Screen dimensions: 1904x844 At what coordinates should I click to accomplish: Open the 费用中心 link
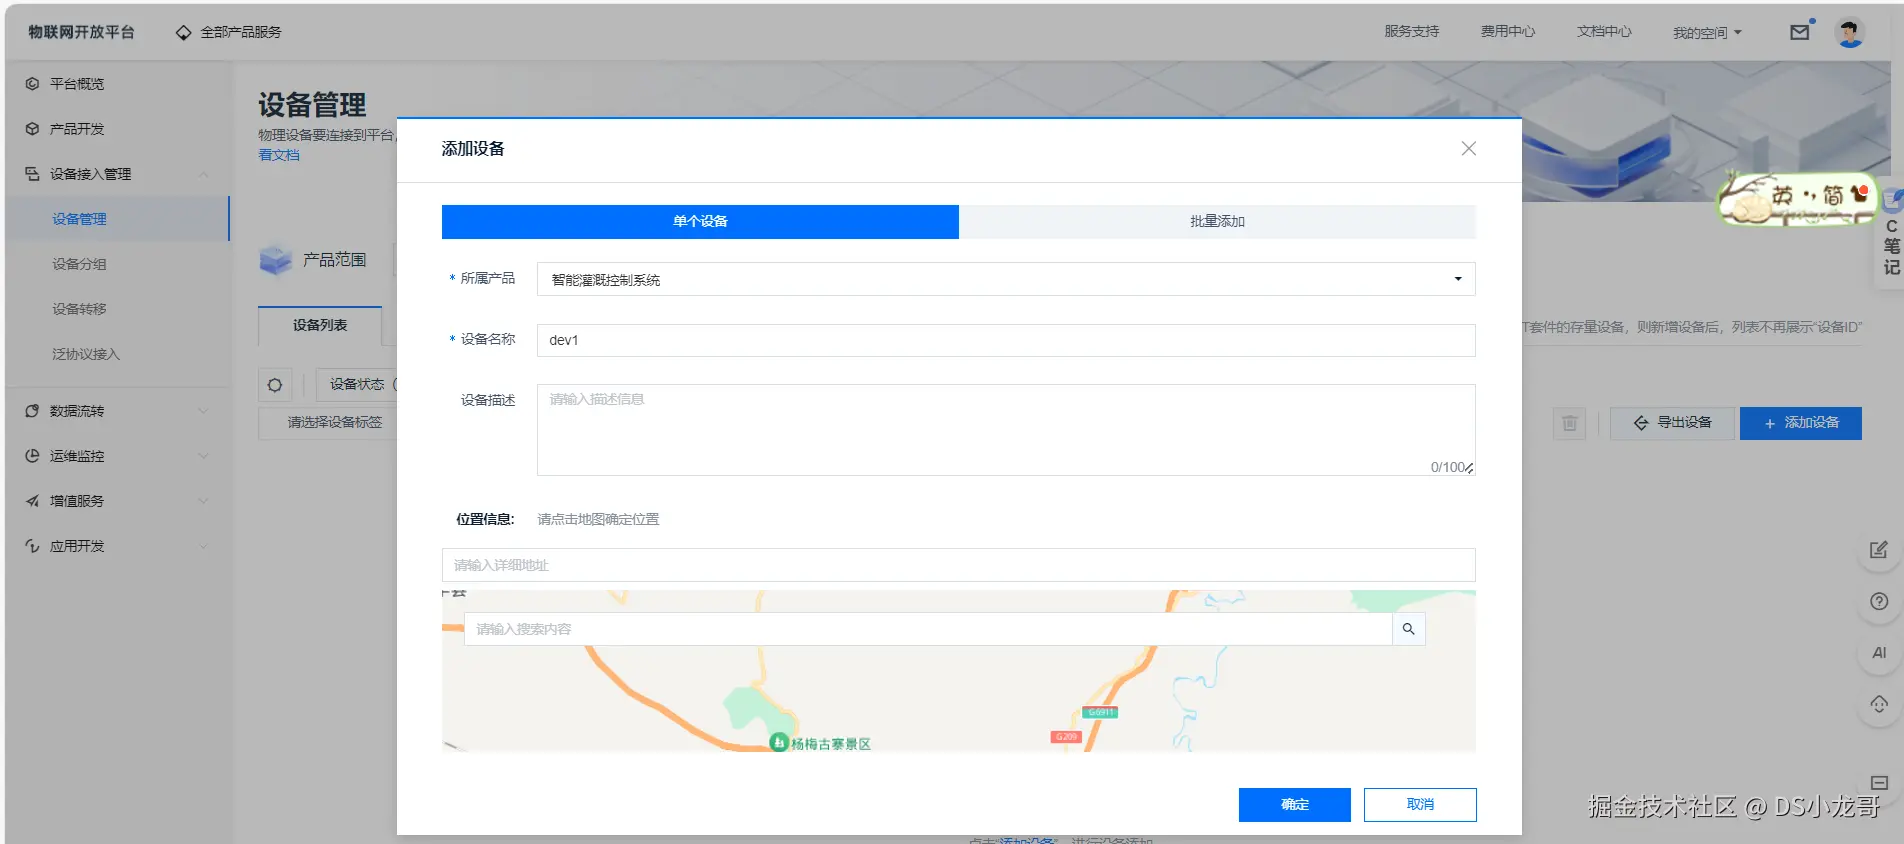click(1508, 32)
